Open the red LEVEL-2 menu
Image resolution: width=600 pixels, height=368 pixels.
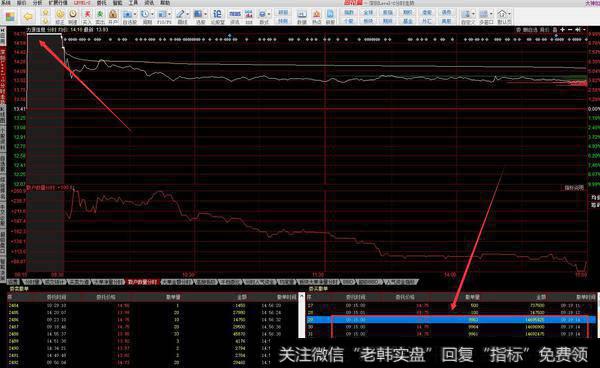(x=82, y=3)
